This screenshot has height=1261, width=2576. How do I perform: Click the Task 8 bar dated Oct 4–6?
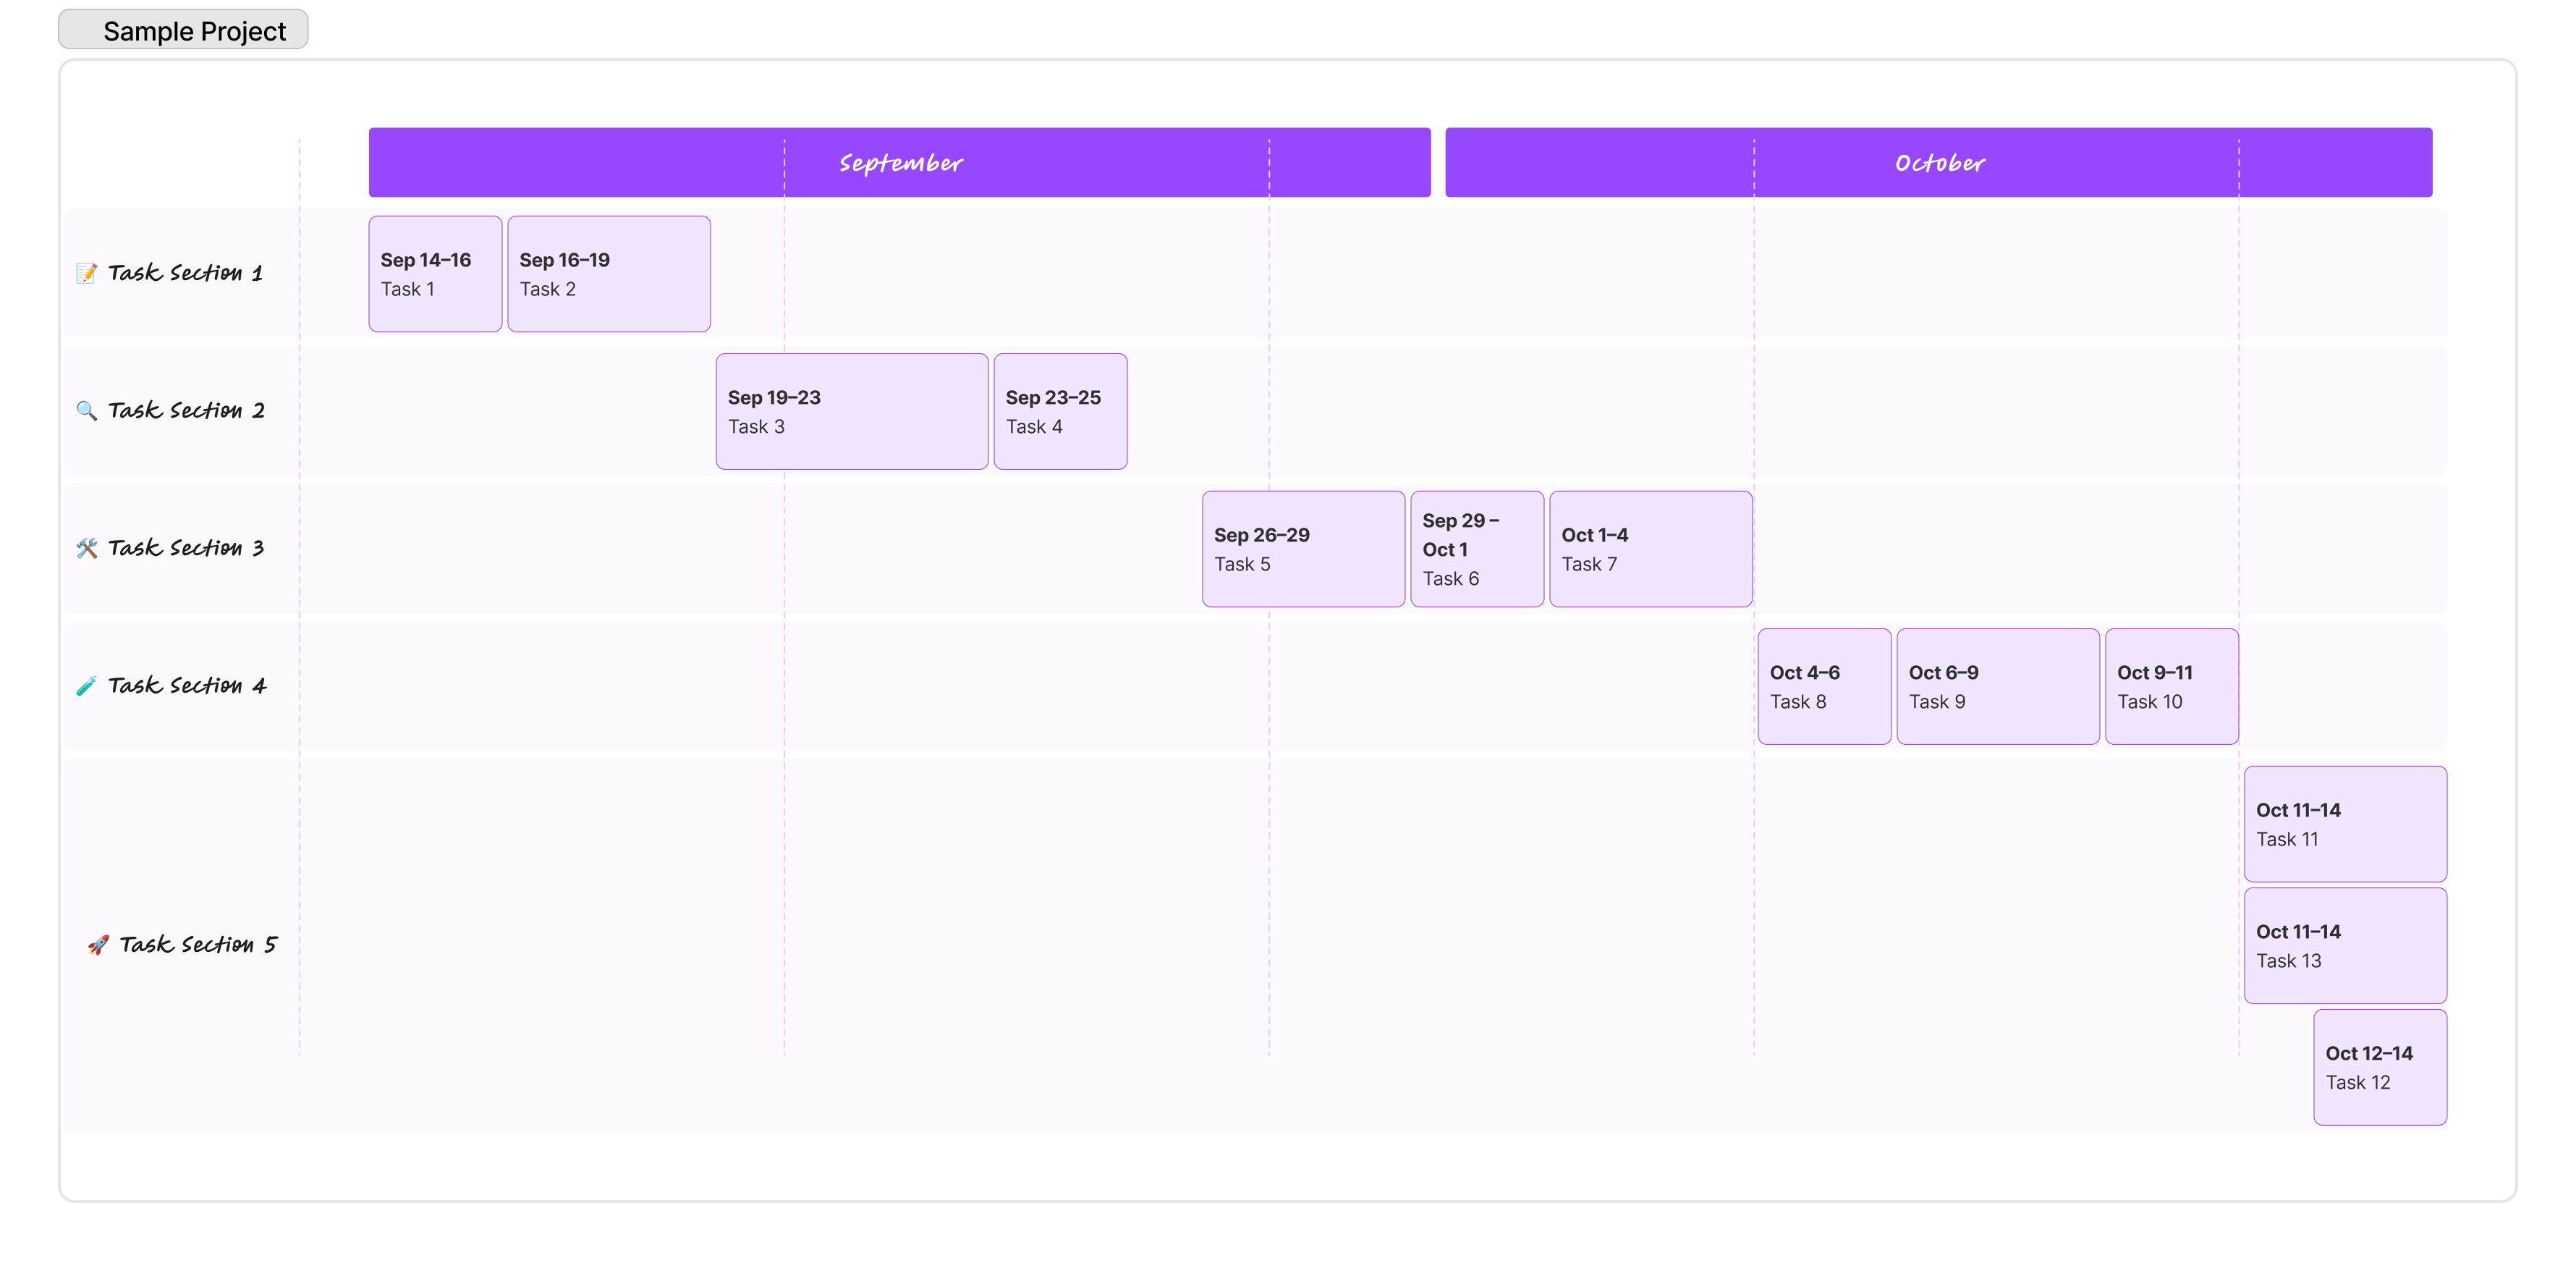pos(1823,685)
